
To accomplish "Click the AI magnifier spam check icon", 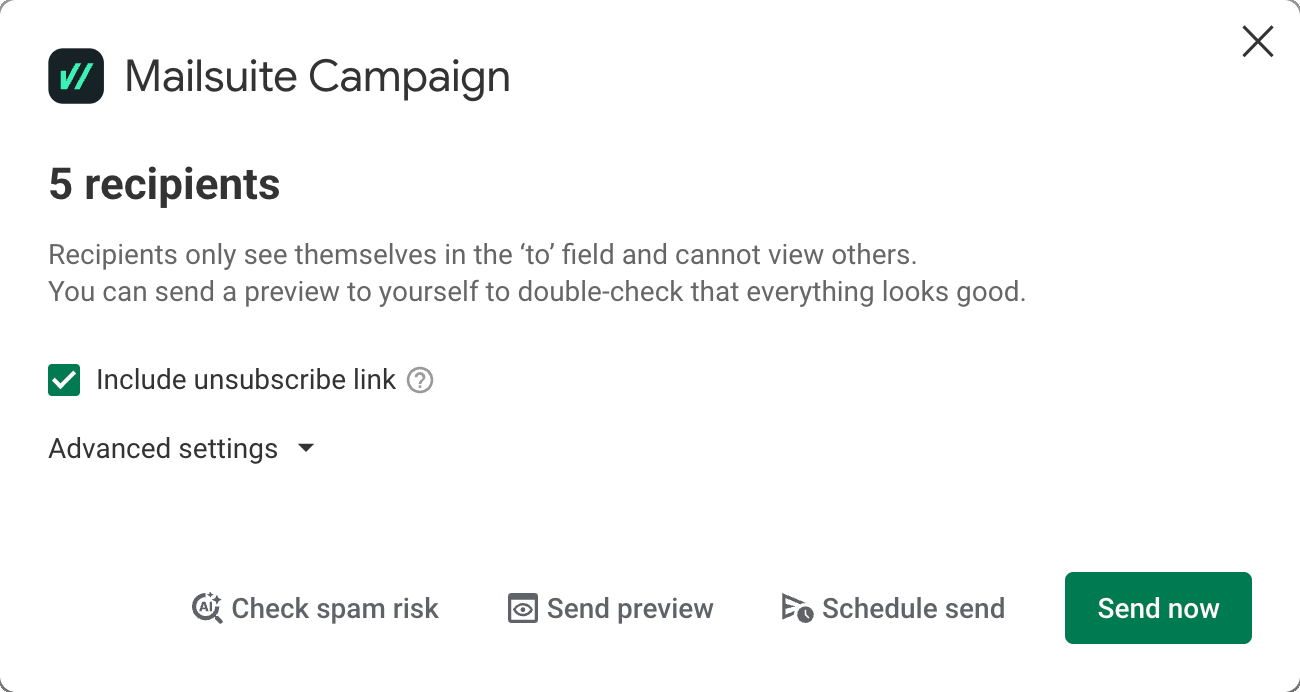I will click(x=207, y=608).
